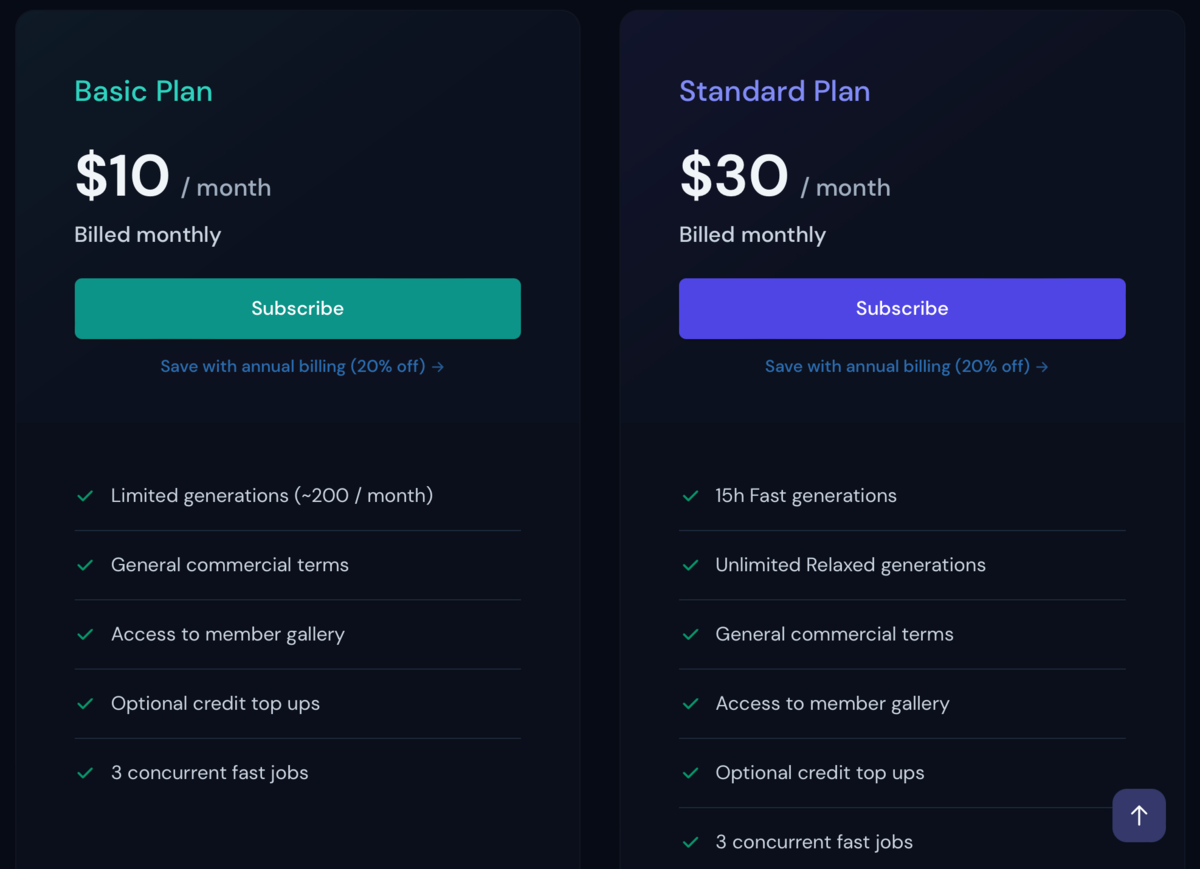Click checkmark icon beside 15h Fast generations

tap(690, 496)
